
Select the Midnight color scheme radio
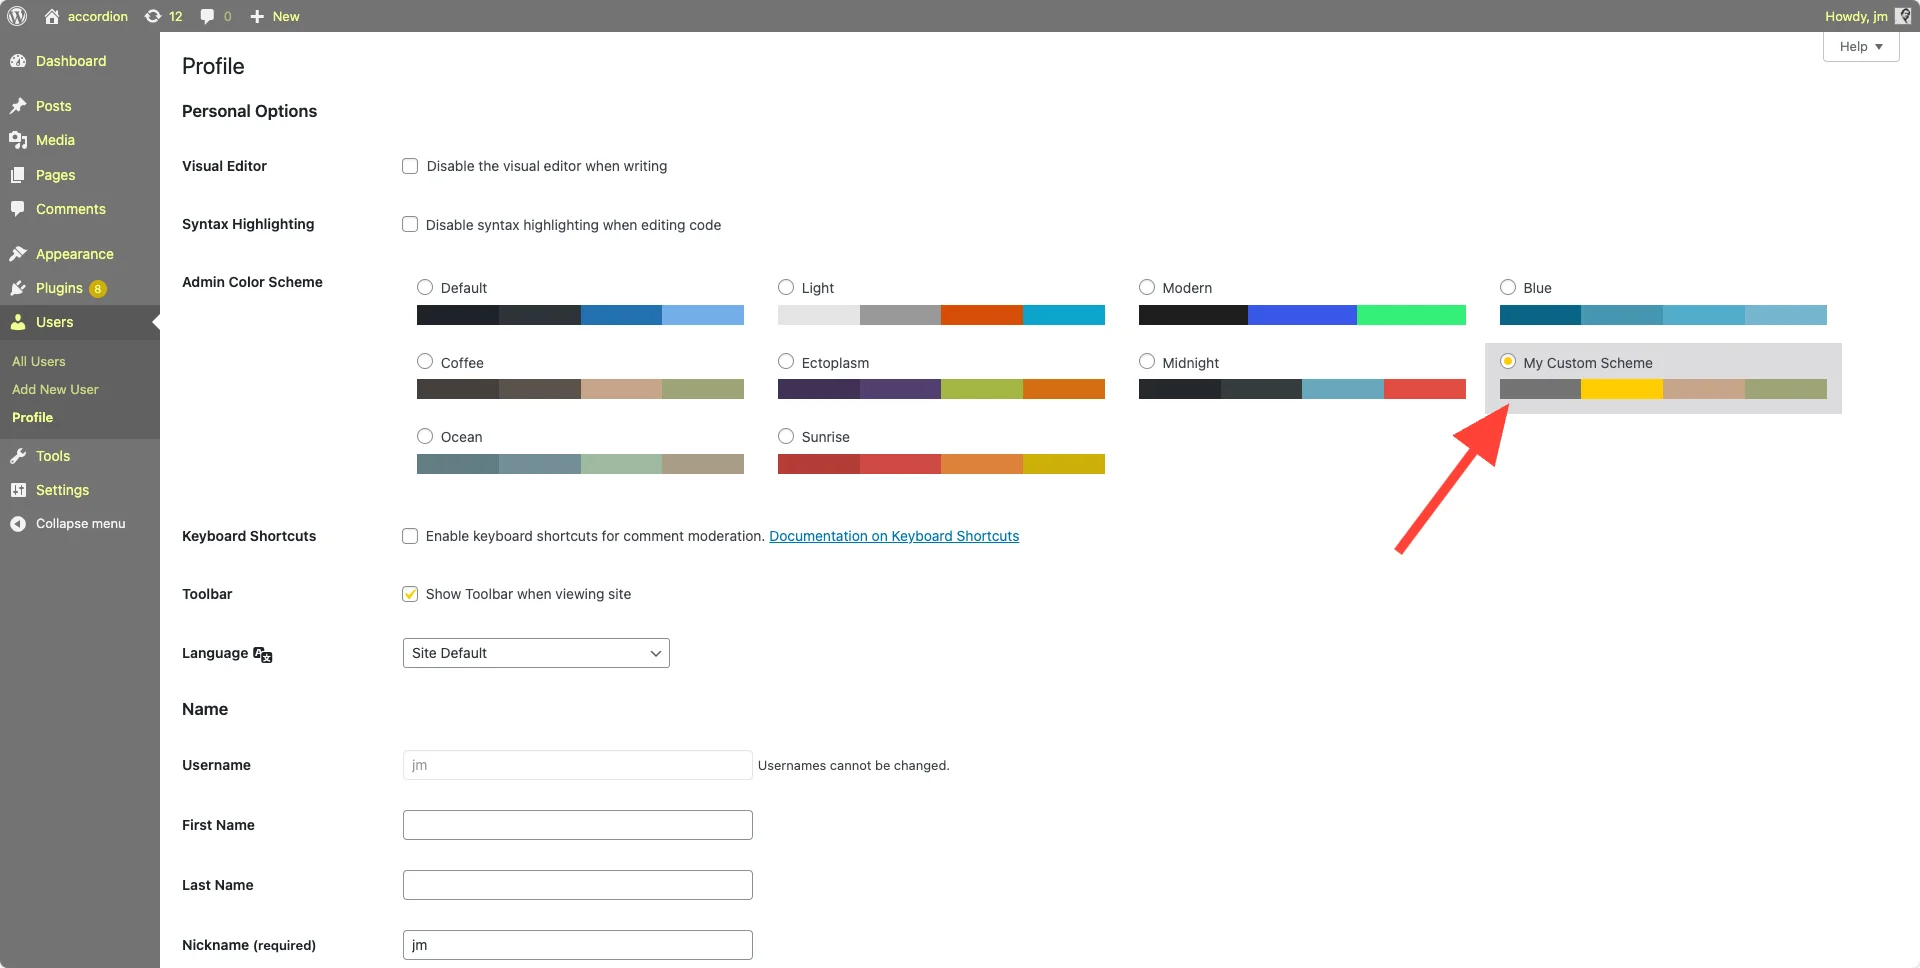tap(1147, 362)
